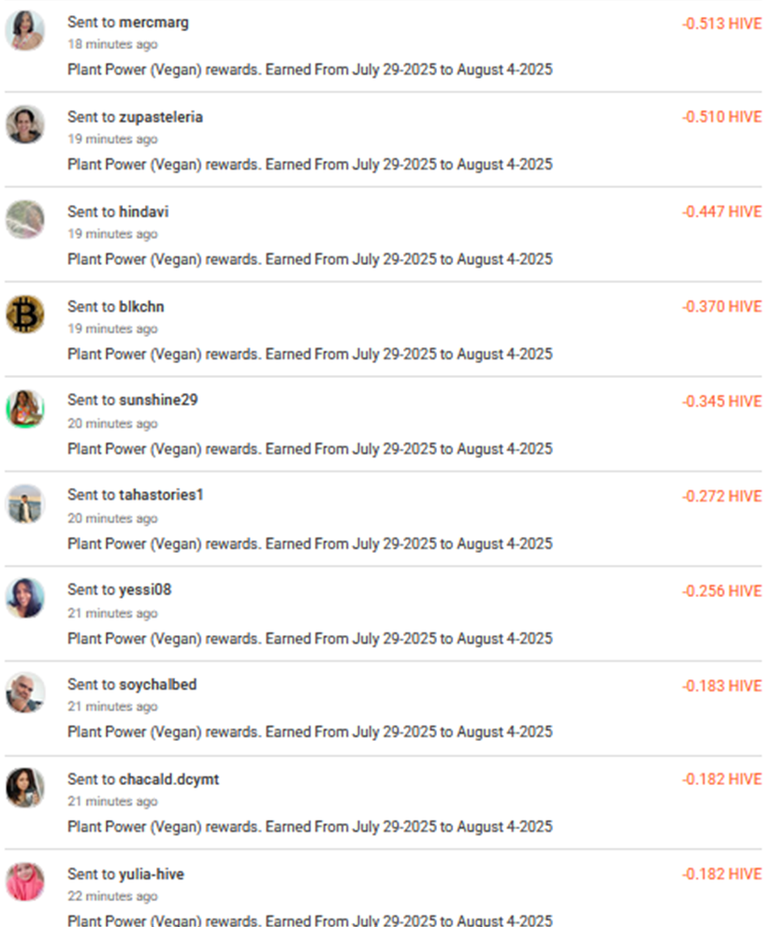Viewport: 768px width, 927px height.
Task: Visit the mercmarg username link
Action: 154,23
